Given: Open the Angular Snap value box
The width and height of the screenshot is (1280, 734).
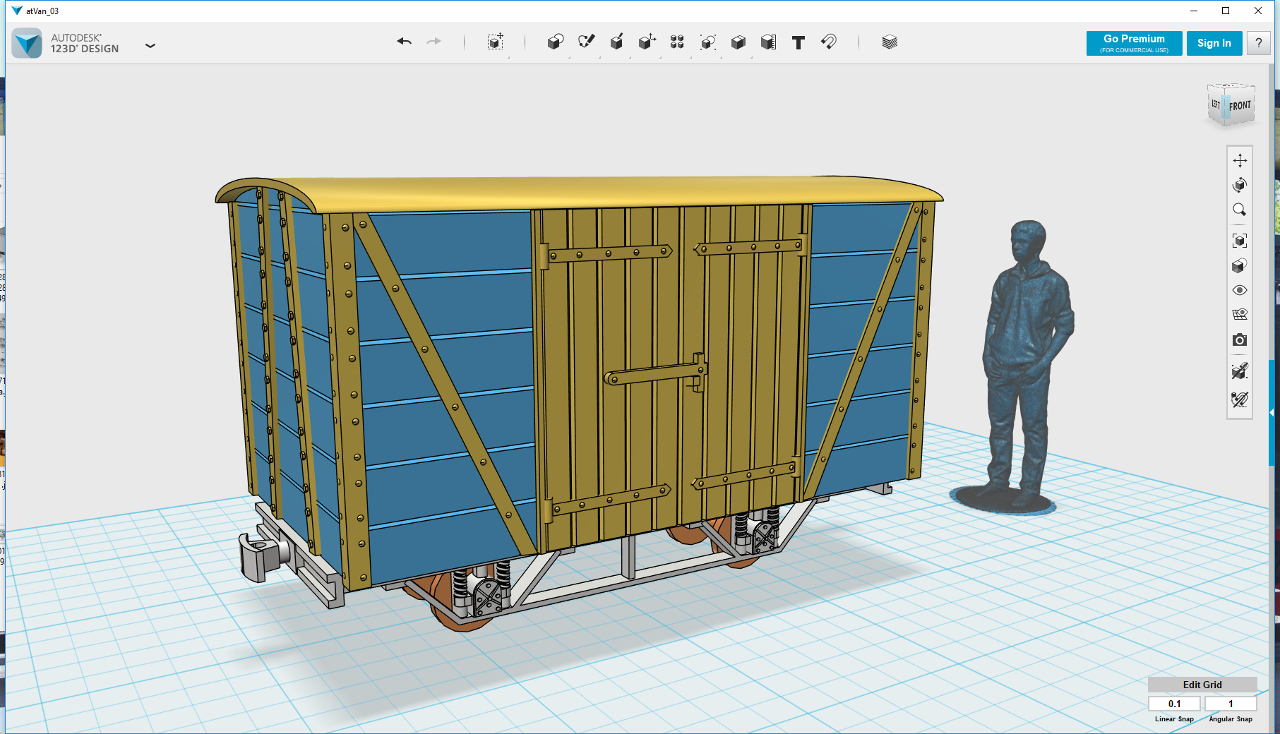Looking at the screenshot, I should click(1230, 704).
